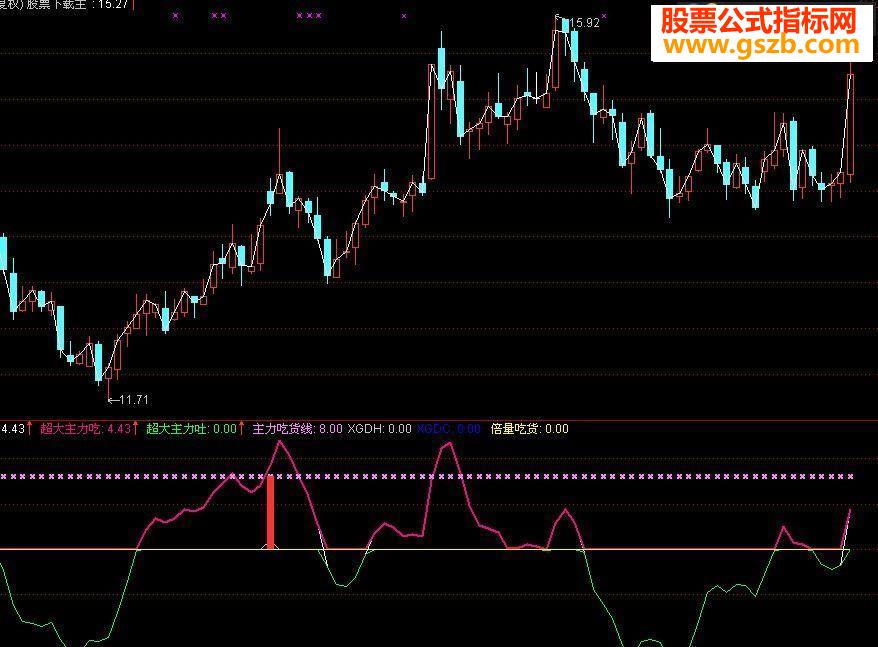The width and height of the screenshot is (878, 647).
Task: Click the red signal bar in indicator panel
Action: (270, 512)
